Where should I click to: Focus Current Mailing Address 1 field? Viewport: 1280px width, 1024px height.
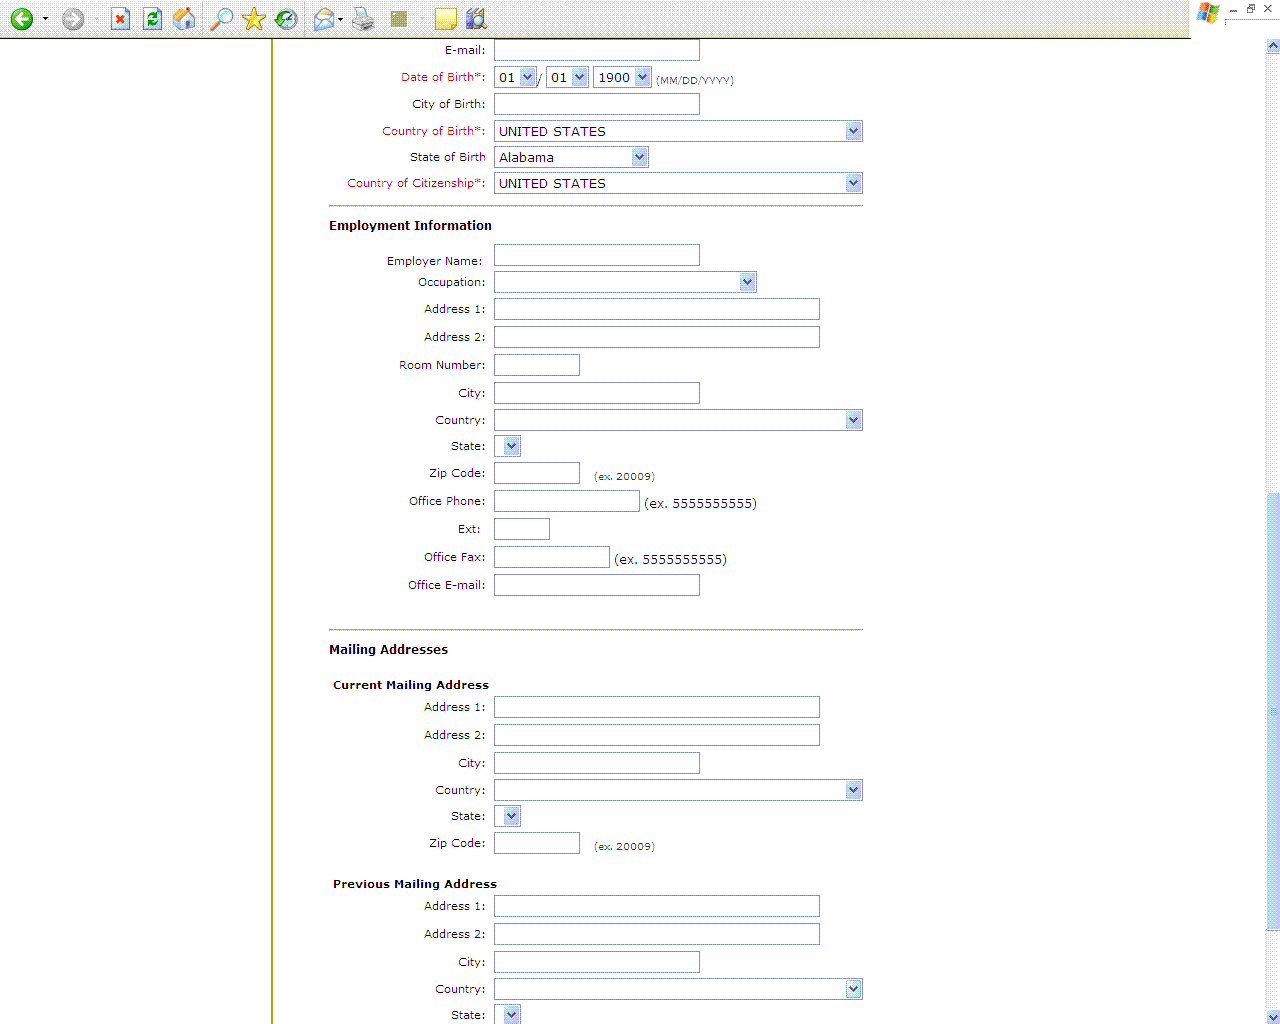pos(657,707)
